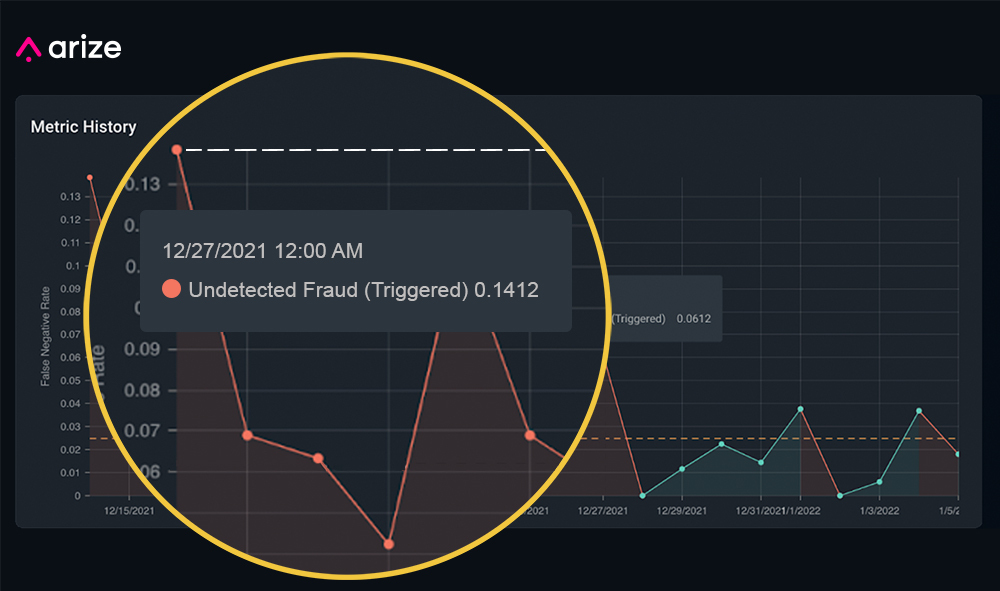
Task: Click the red Undetected Fraud legend dot
Action: pyautogui.click(x=171, y=290)
